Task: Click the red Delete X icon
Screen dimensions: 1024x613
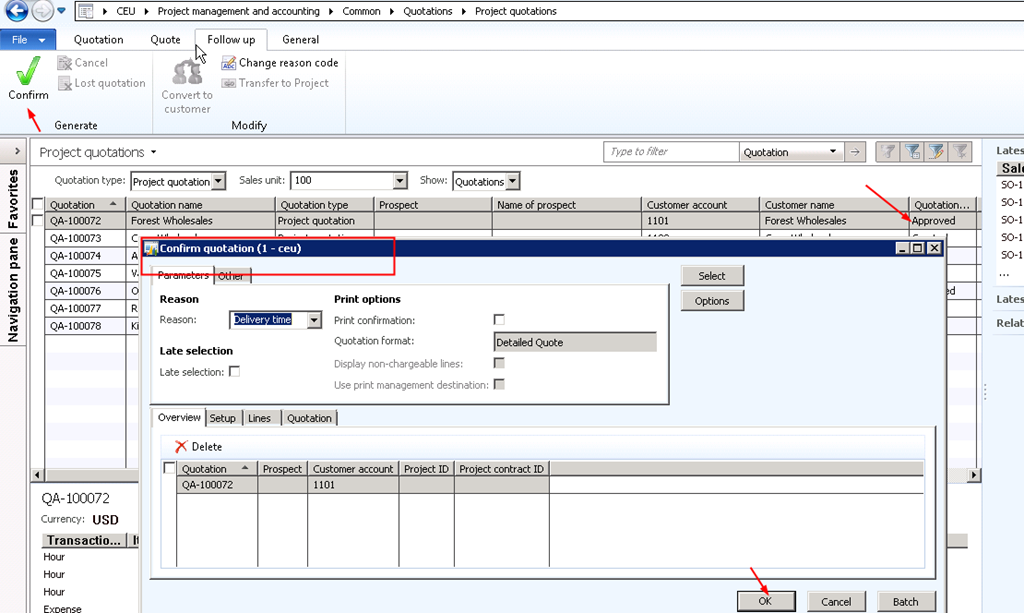Action: (x=181, y=446)
